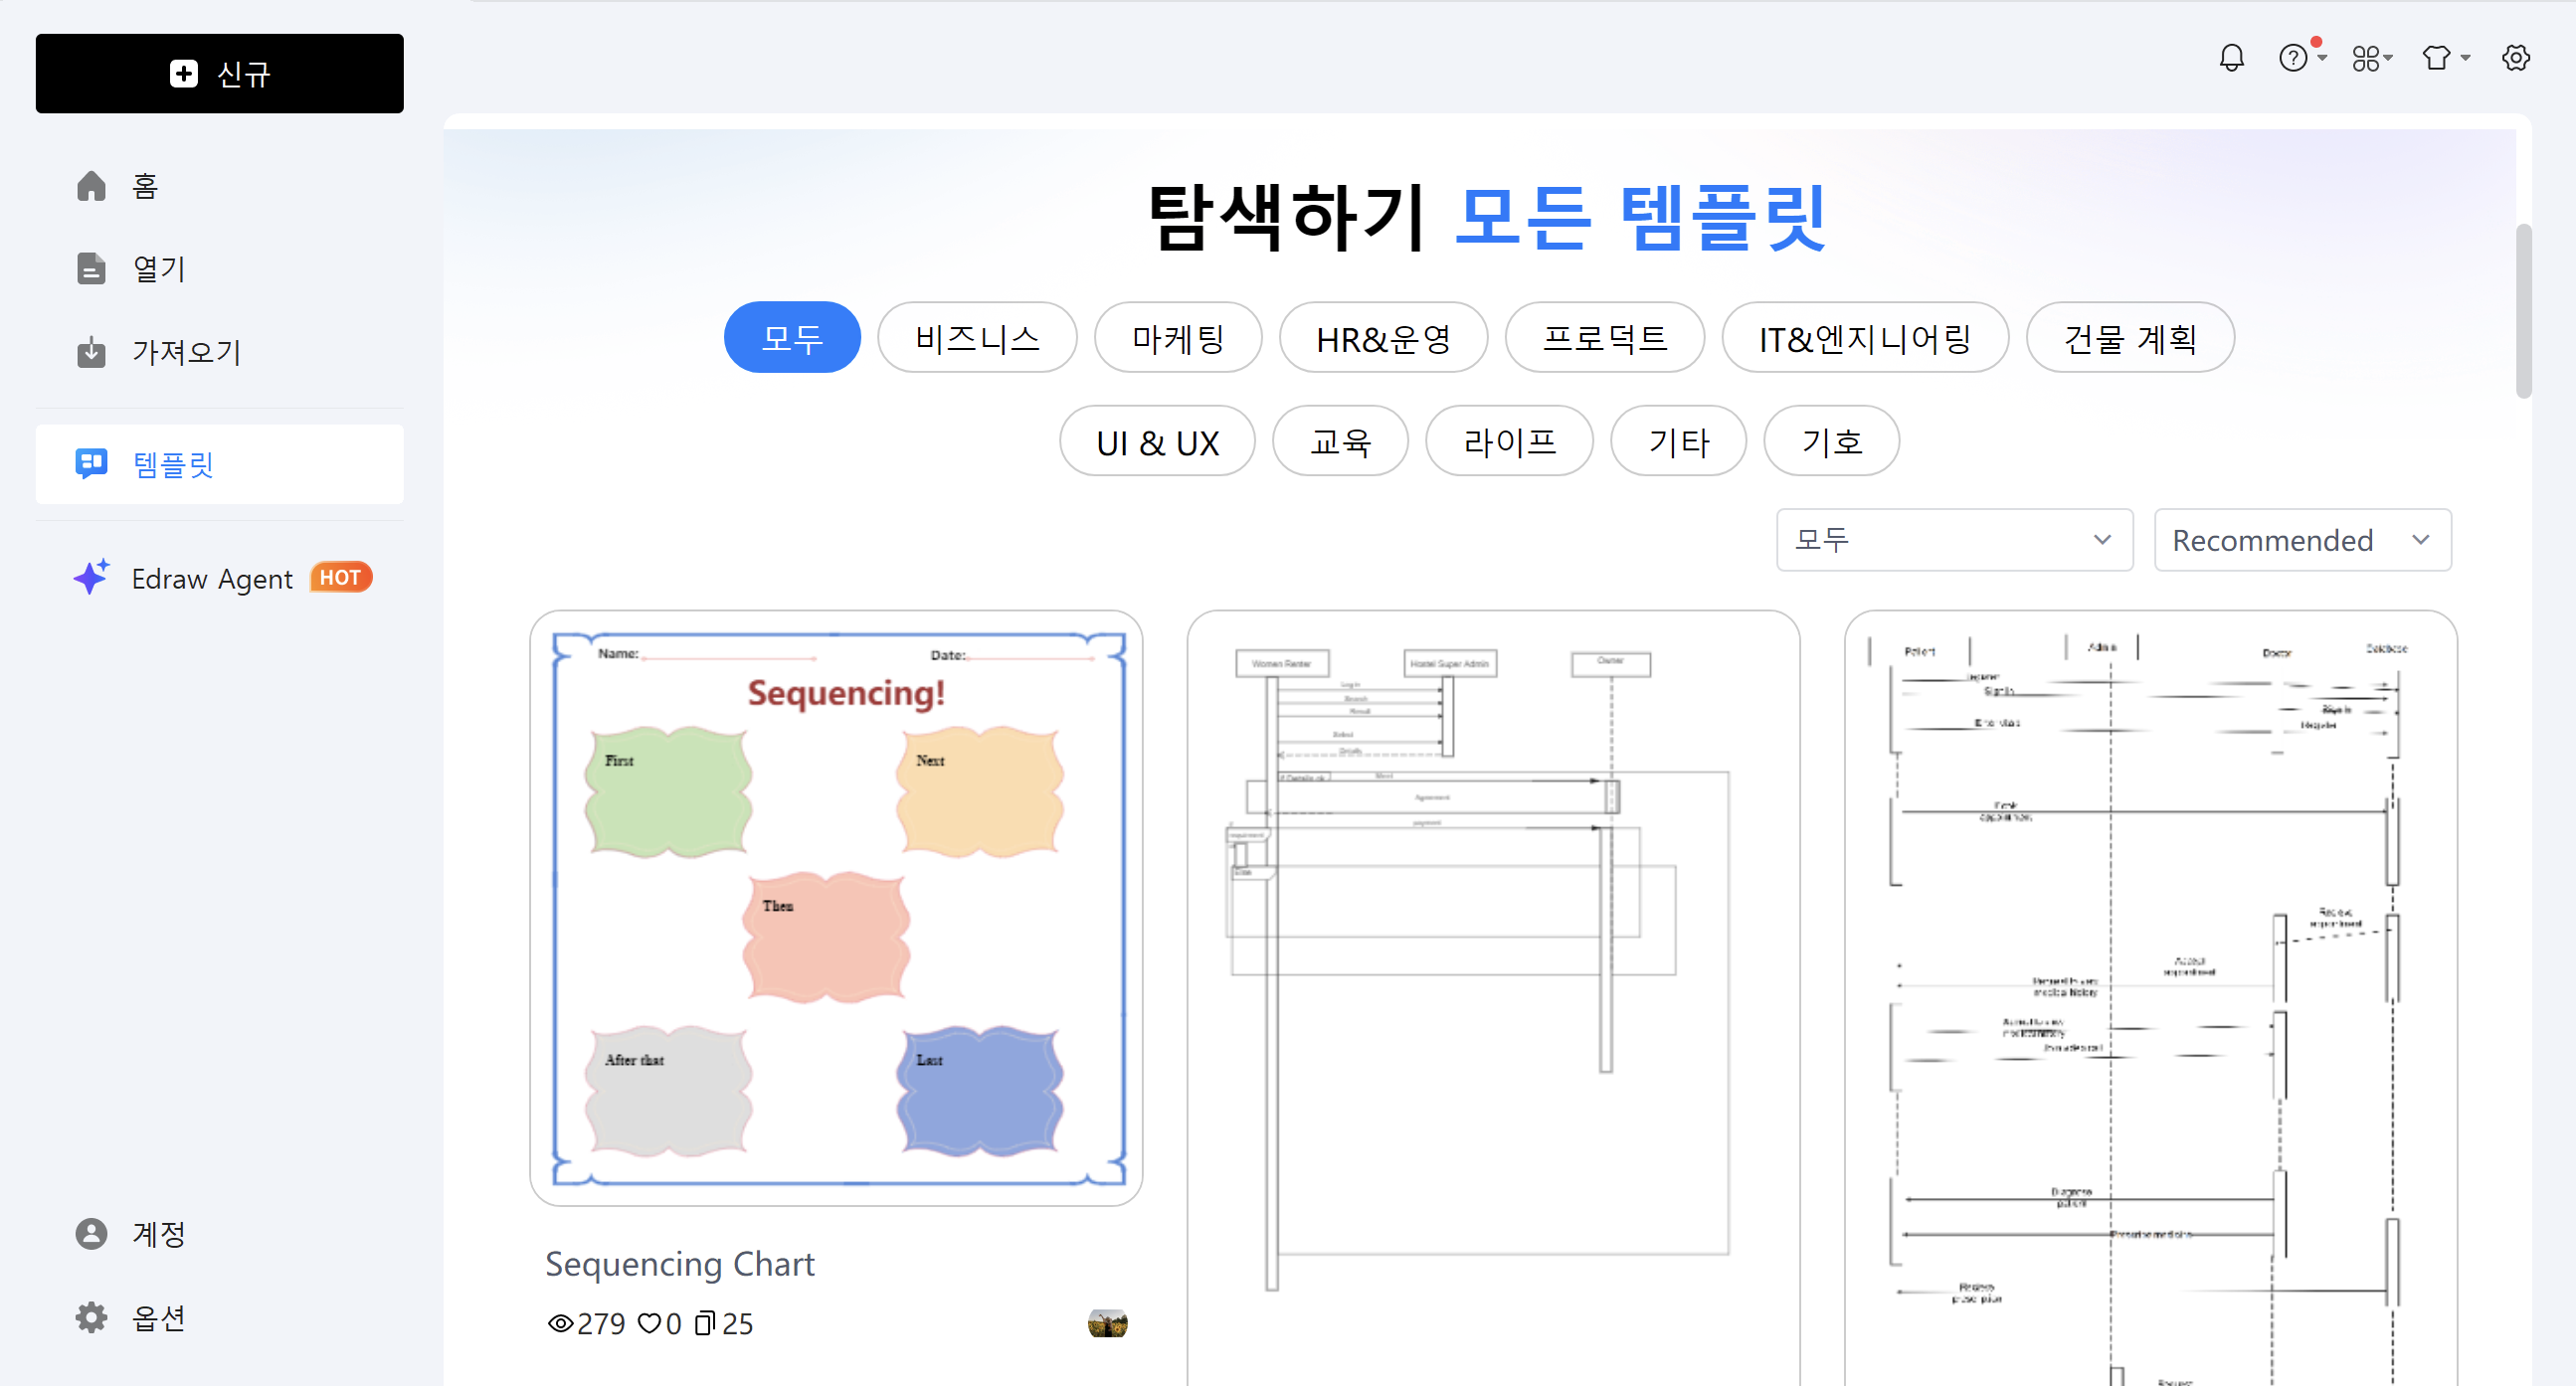The image size is (2576, 1386).
Task: Activate the UI & UX category filter
Action: click(1156, 440)
